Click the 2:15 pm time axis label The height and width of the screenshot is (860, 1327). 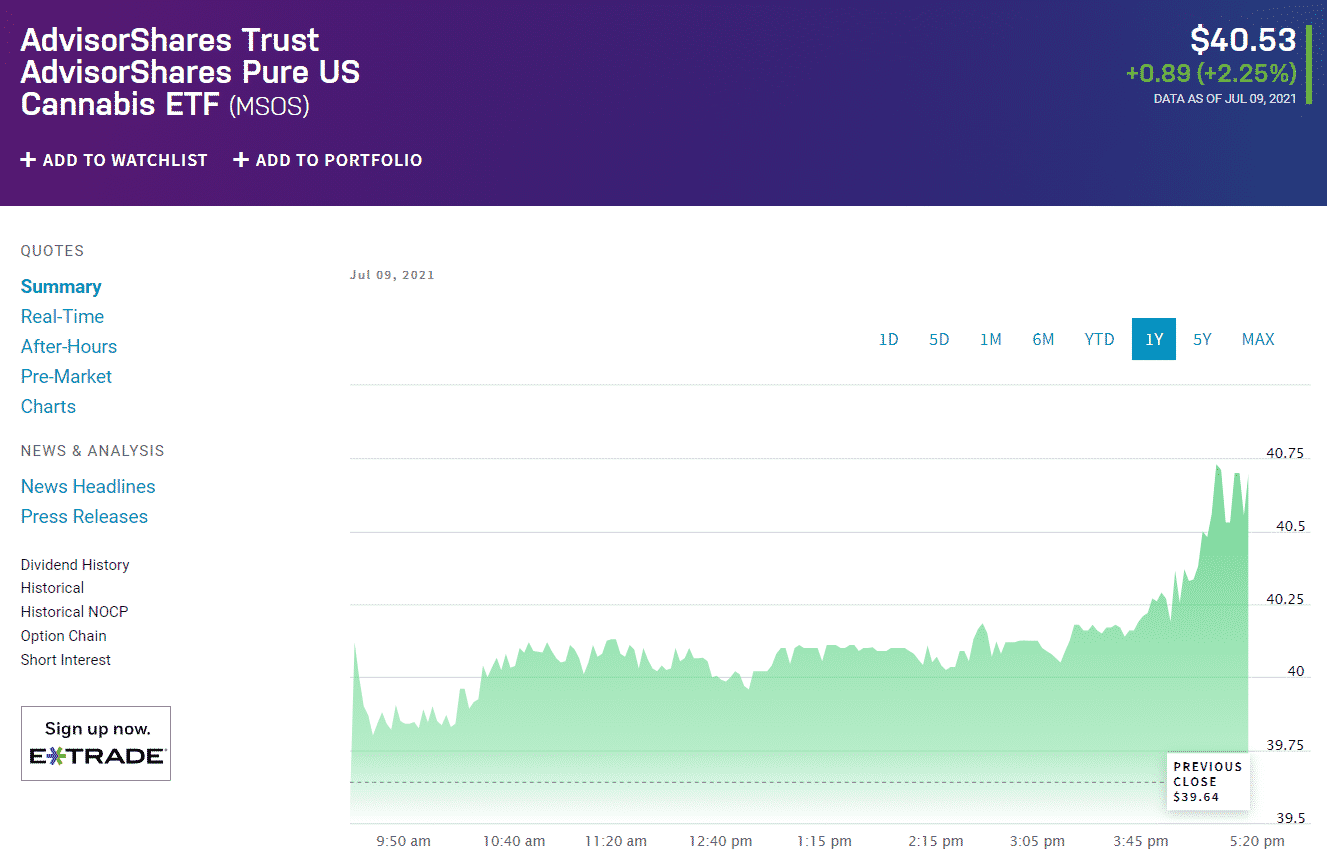[x=935, y=841]
